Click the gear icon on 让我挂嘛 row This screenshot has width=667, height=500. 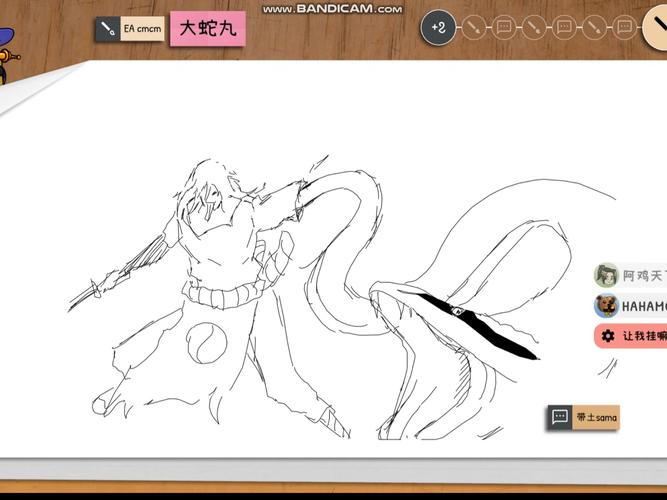[608, 336]
